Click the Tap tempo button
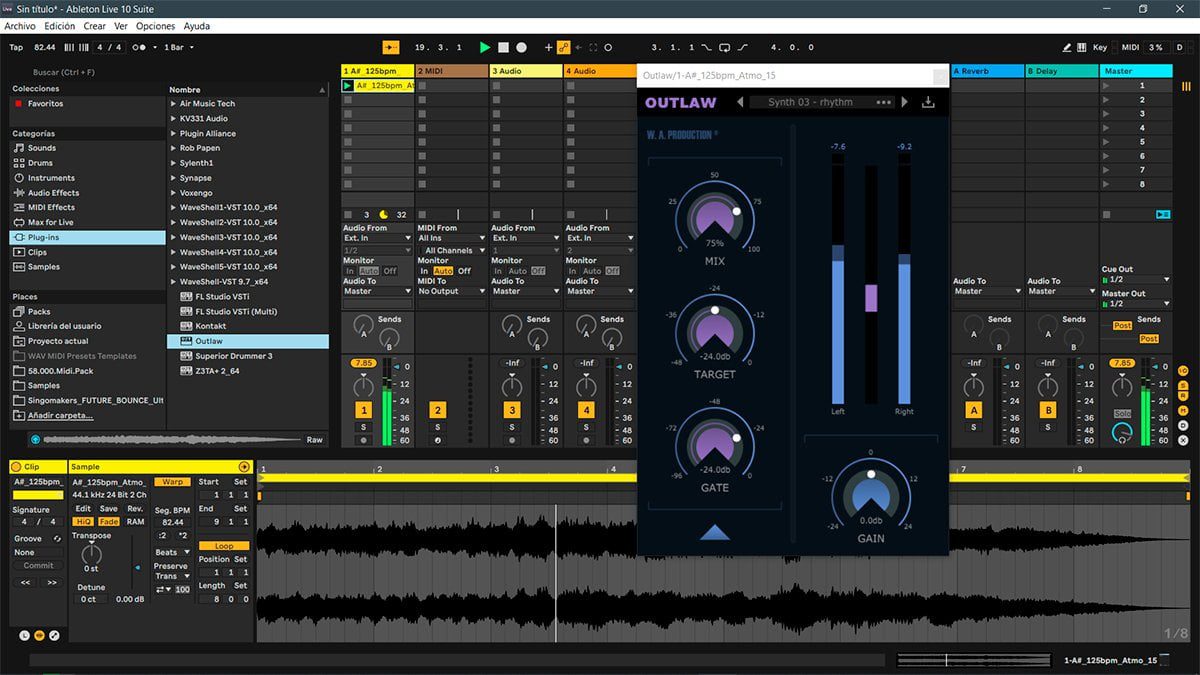Image resolution: width=1200 pixels, height=675 pixels. point(16,47)
